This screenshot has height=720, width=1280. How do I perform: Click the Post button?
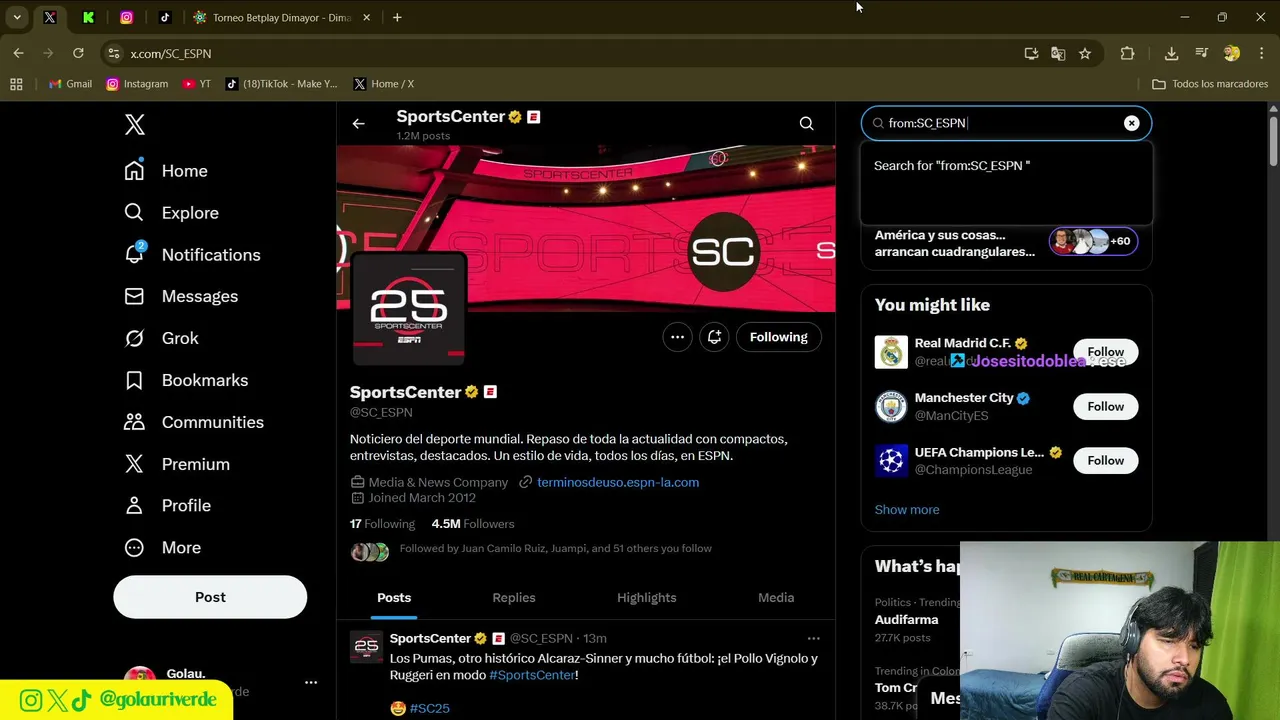(210, 597)
